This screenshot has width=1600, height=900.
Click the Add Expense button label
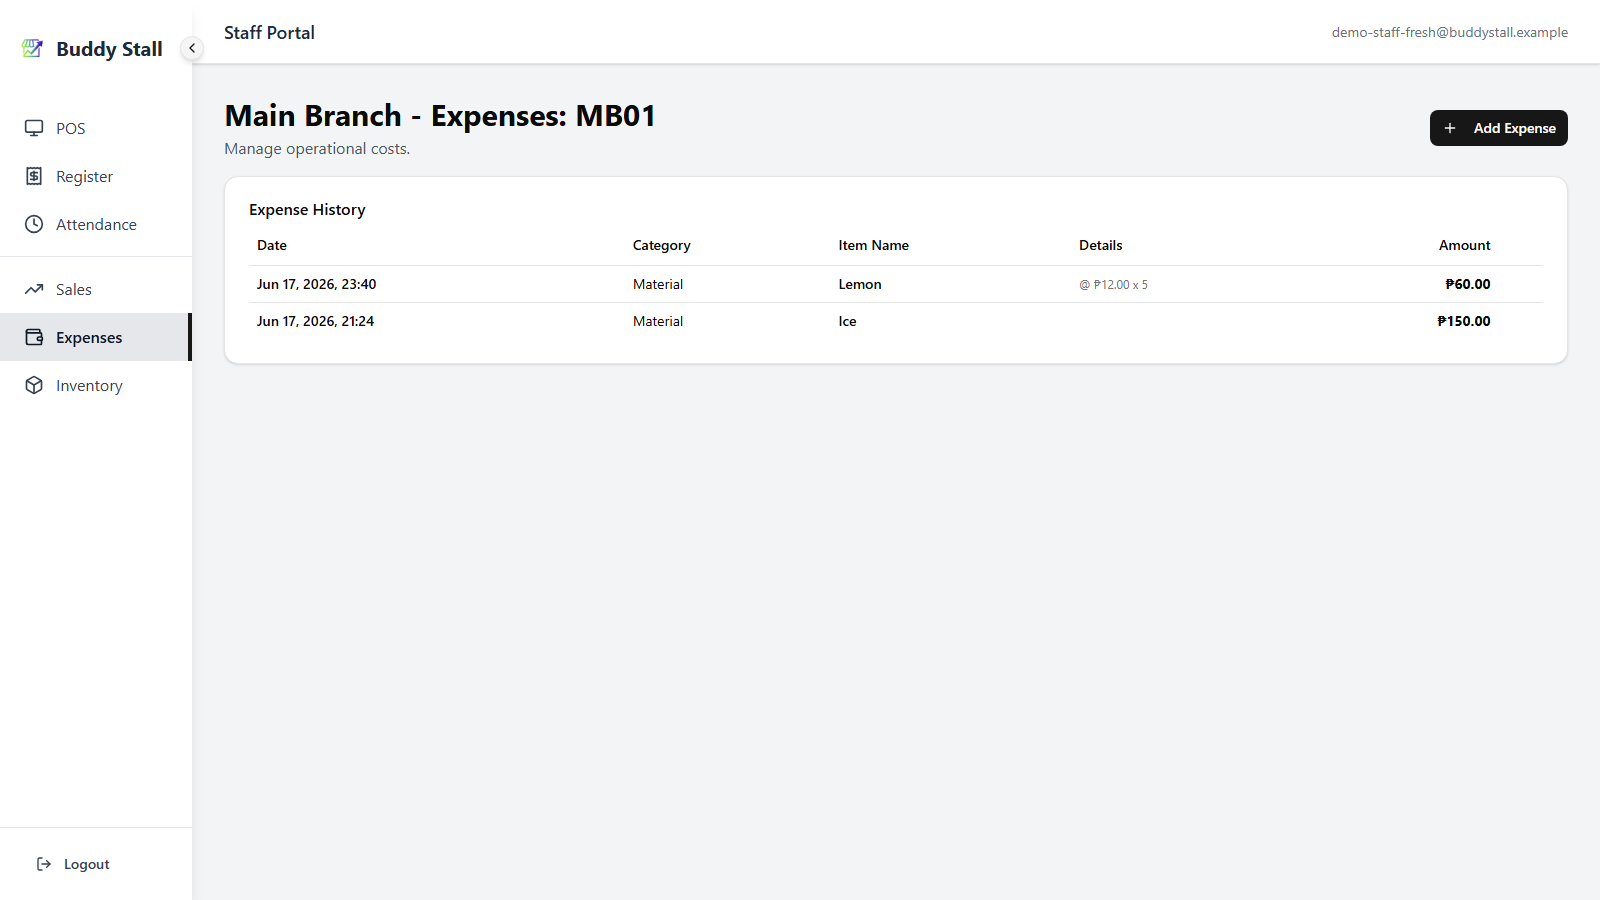pos(1514,128)
